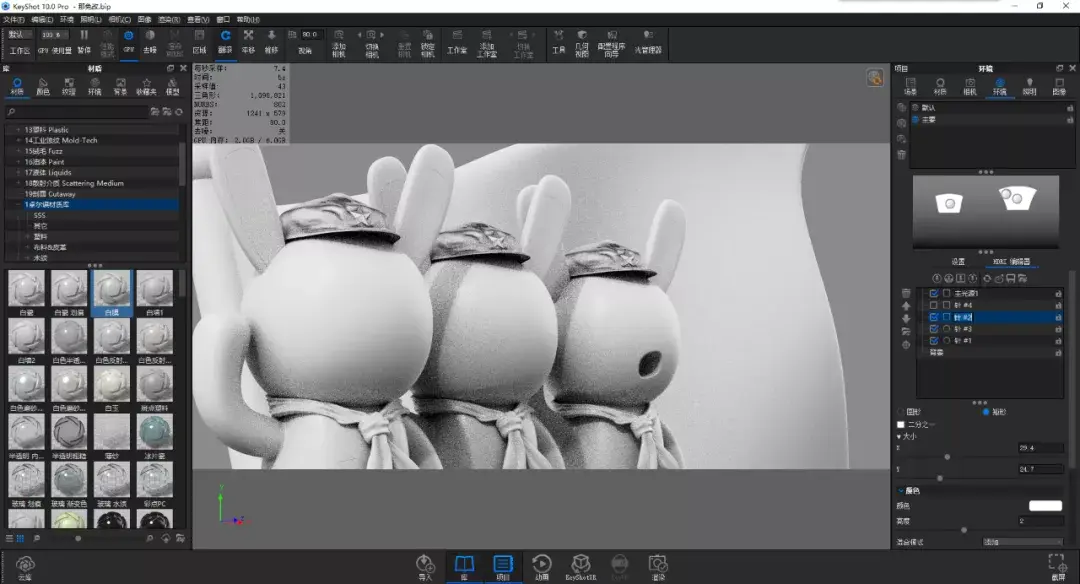Viewport: 1080px width, 584px height.
Task: Switch to the 纹理 library tab
Action: pyautogui.click(x=69, y=87)
